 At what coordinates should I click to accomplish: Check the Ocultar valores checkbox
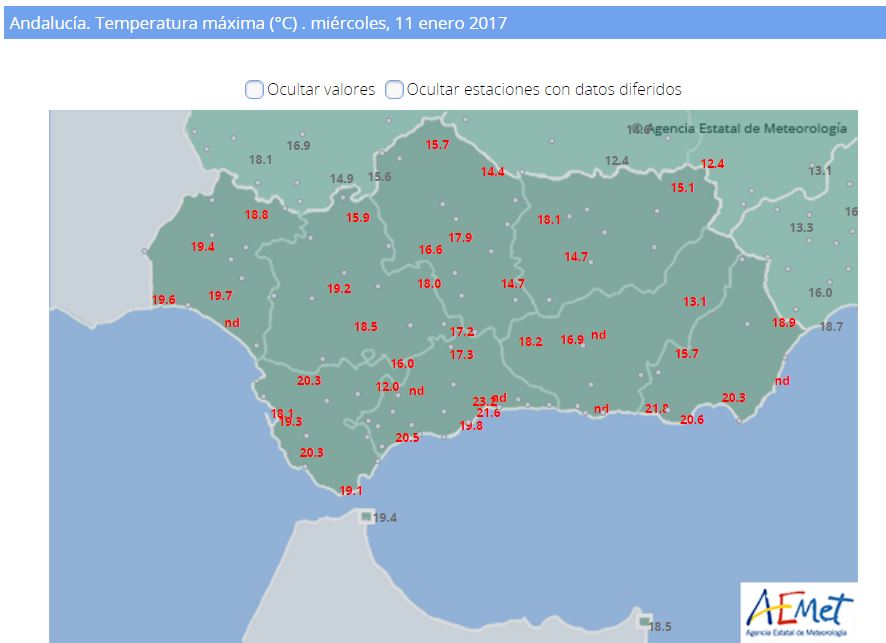[x=255, y=90]
